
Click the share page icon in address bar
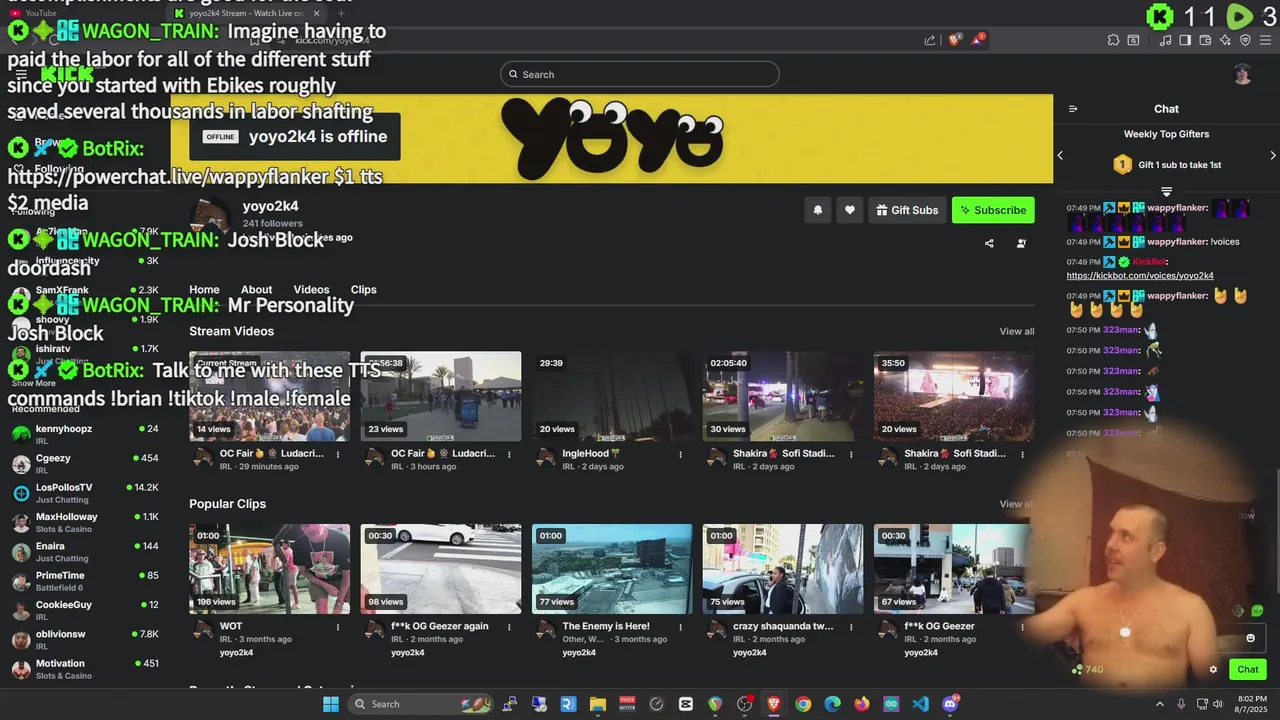click(x=930, y=40)
